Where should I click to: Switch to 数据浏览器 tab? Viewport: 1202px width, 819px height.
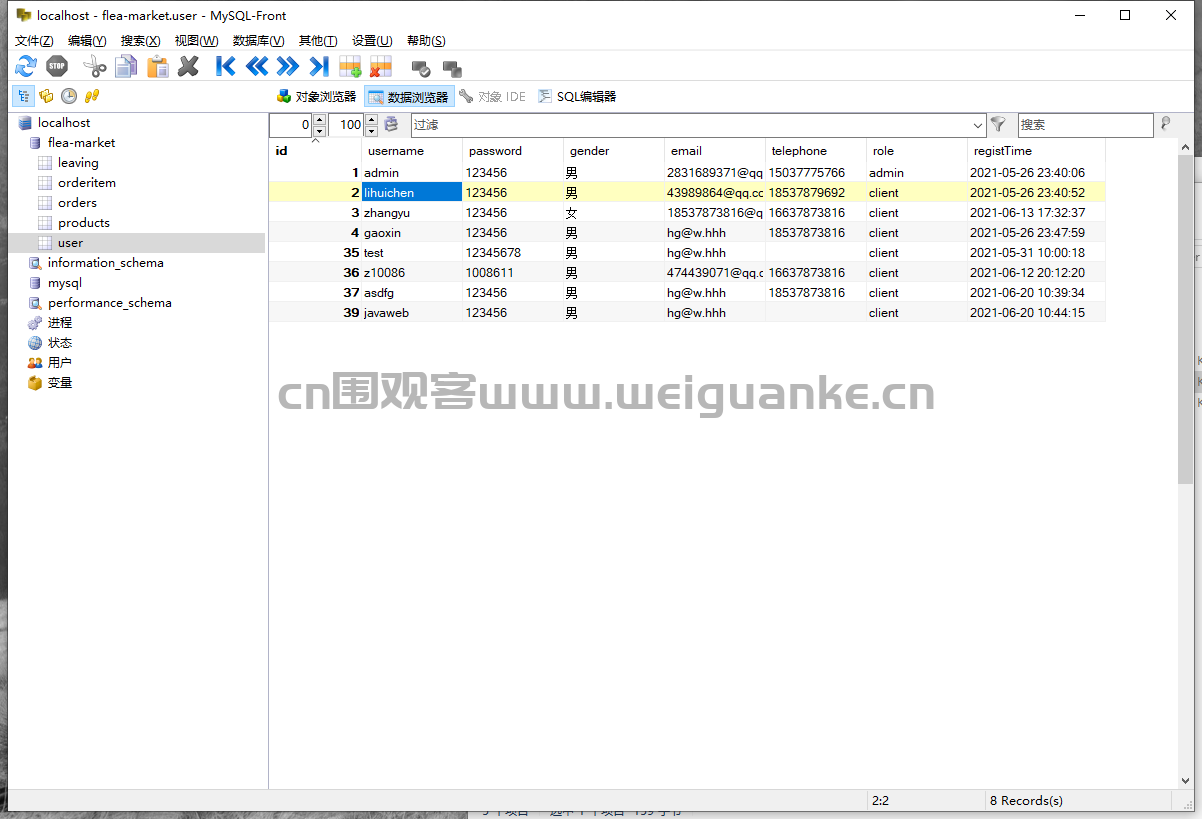point(409,97)
